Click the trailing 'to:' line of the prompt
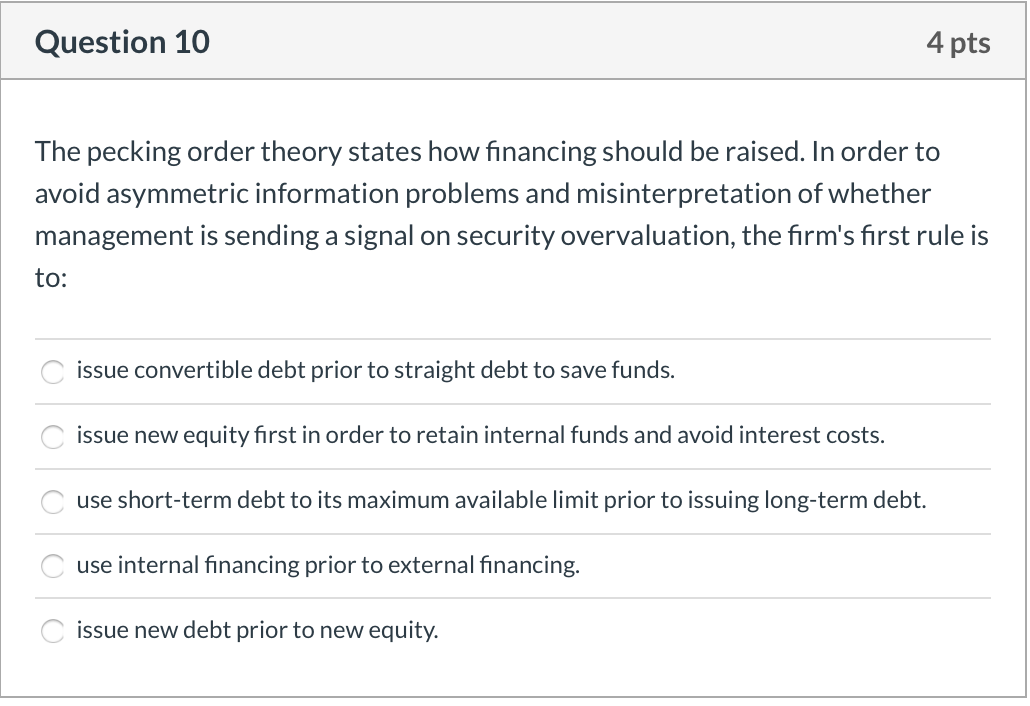 click(x=51, y=278)
